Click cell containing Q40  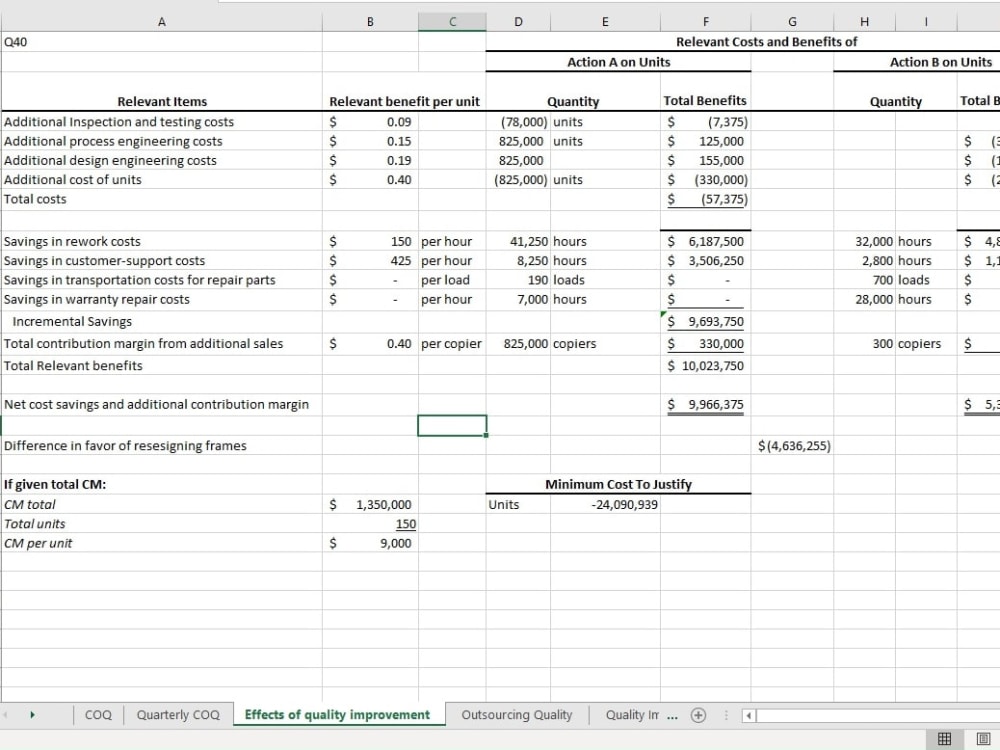[162, 42]
